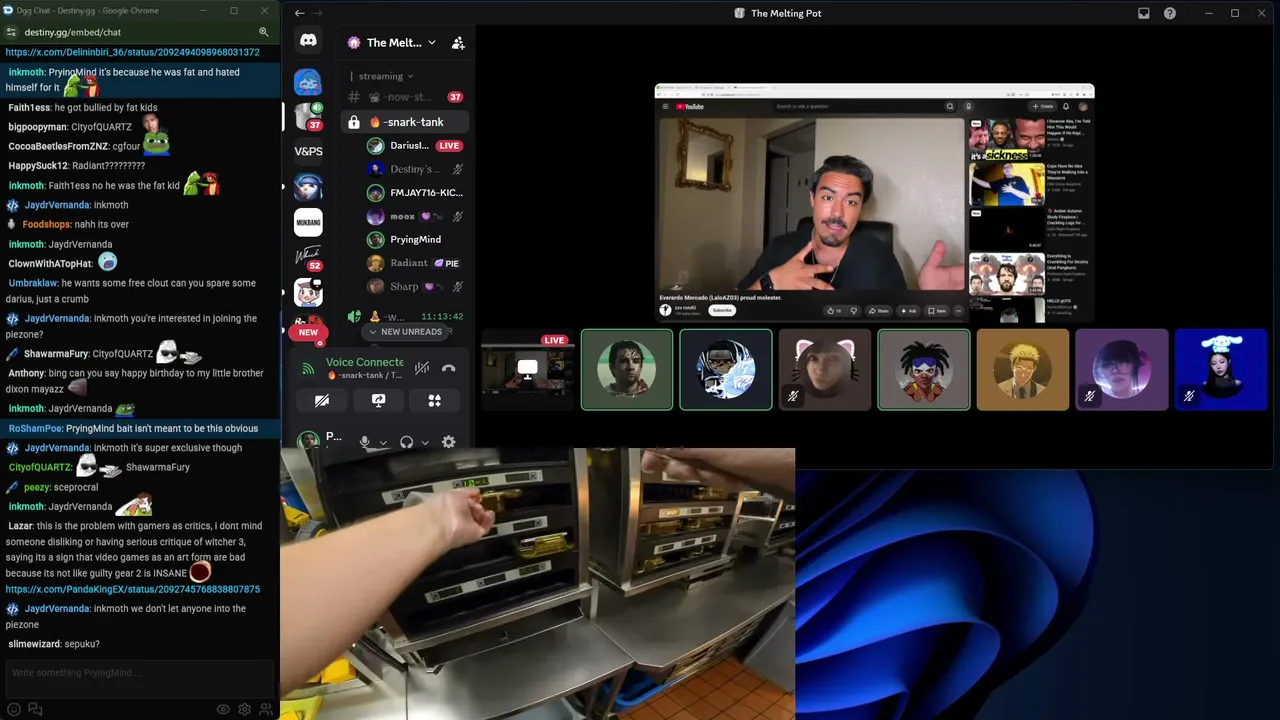Click username ClownWithATopHat in chat
The width and height of the screenshot is (1280, 720).
coord(50,264)
